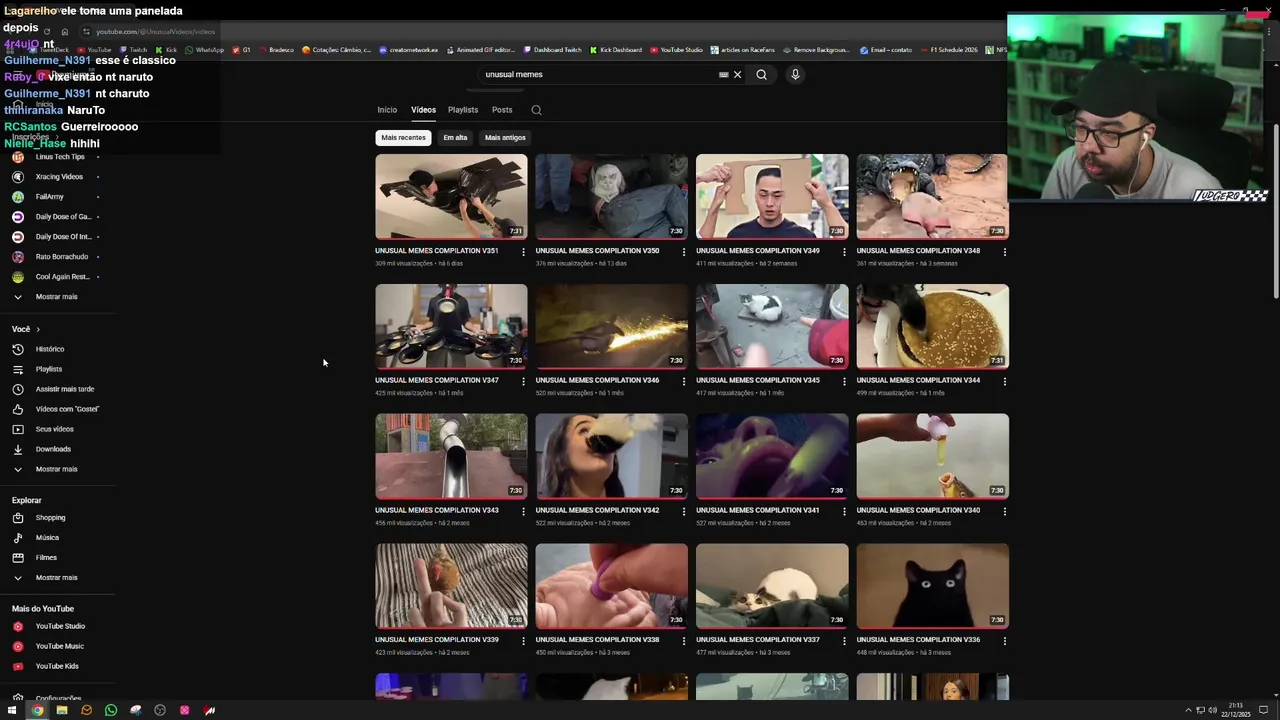1280x720 pixels.
Task: Search within channel using magnifier icon
Action: (536, 110)
